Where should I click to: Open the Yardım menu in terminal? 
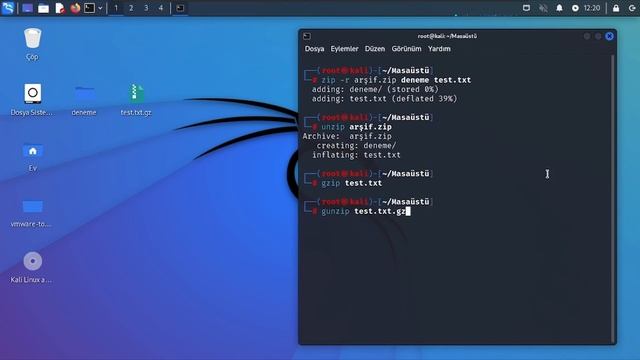(x=439, y=49)
